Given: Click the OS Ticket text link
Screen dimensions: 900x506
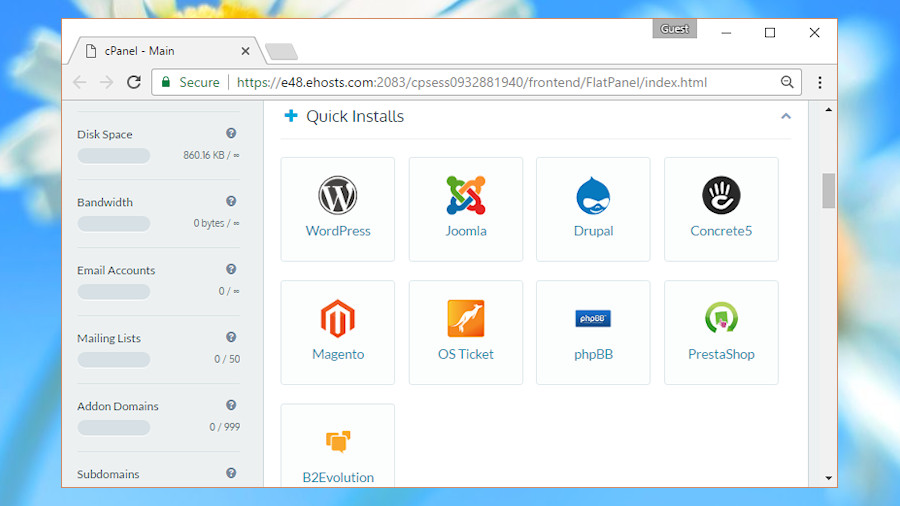Looking at the screenshot, I should 465,354.
